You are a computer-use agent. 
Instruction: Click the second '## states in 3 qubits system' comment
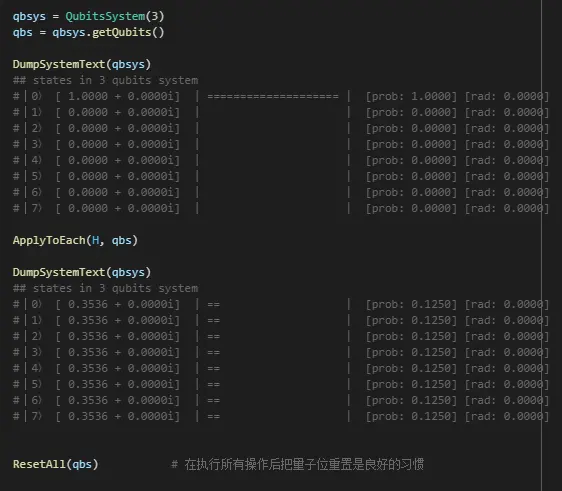[x=105, y=288]
